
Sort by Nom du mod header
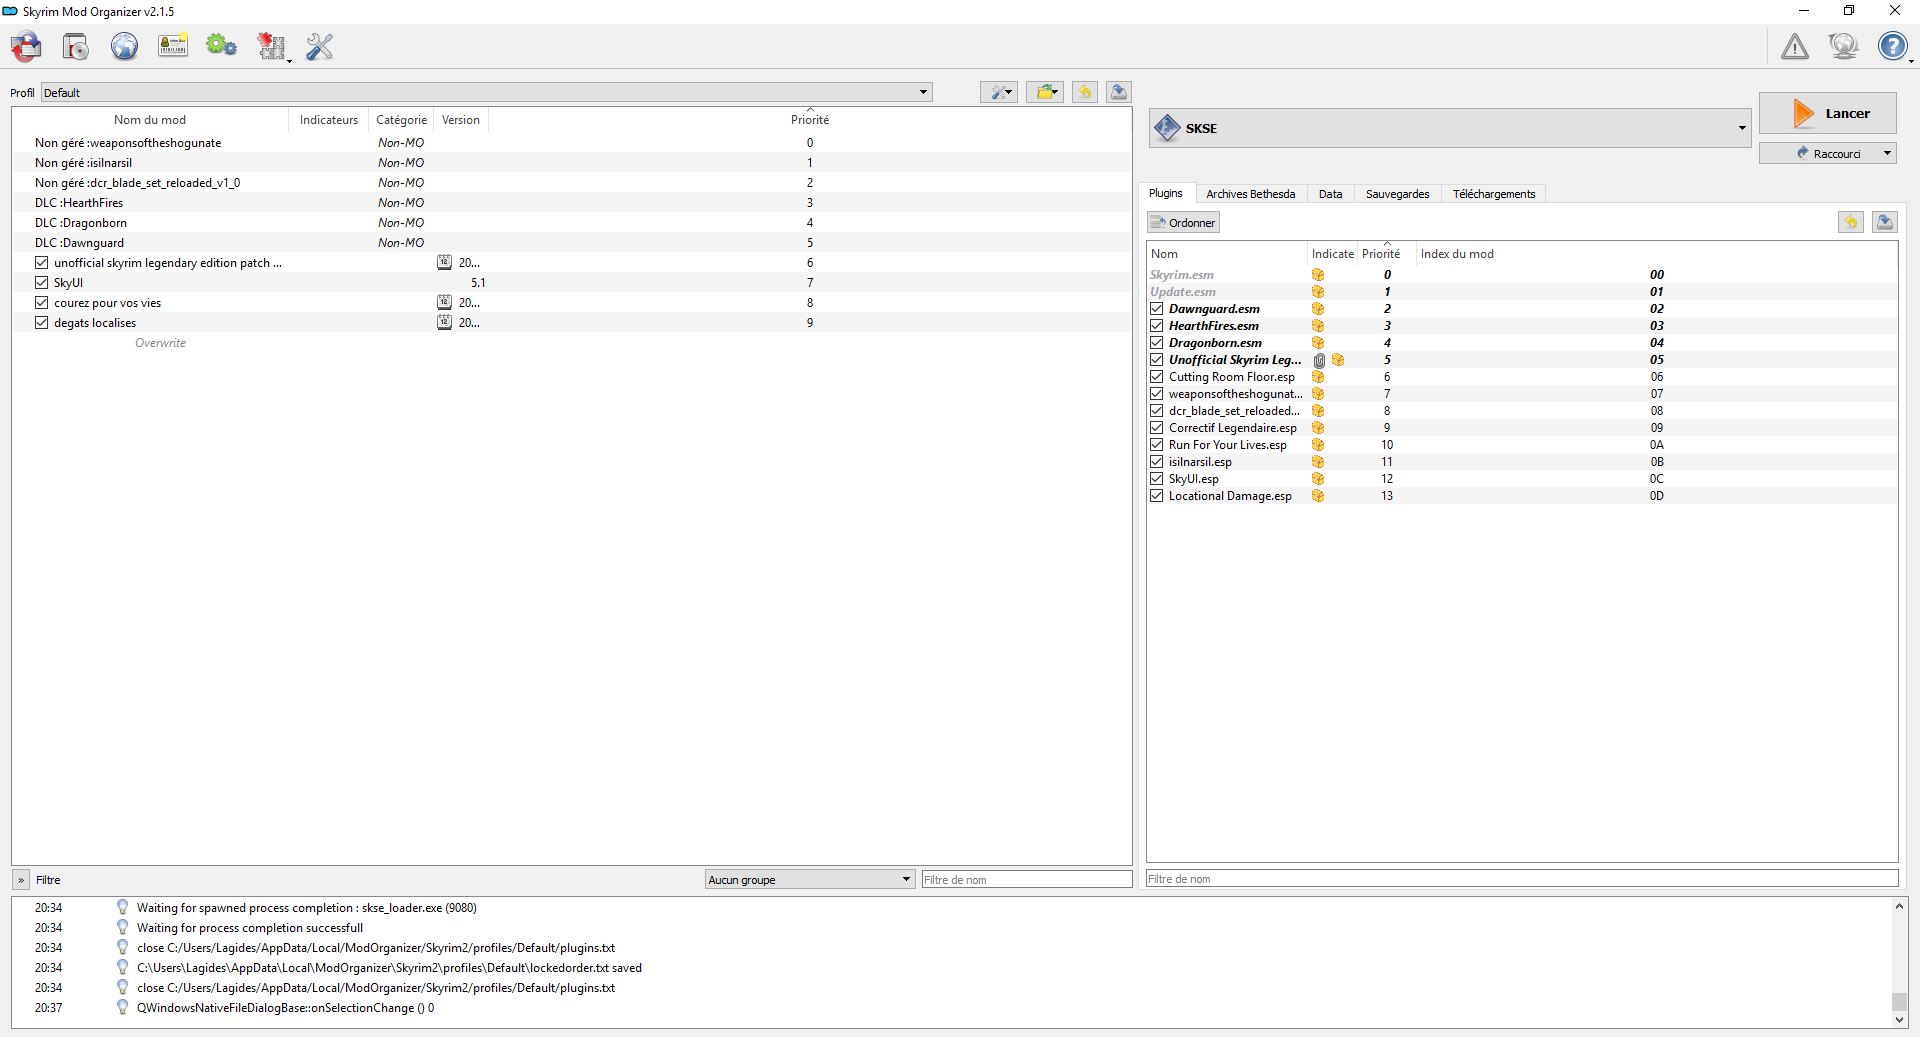(150, 120)
